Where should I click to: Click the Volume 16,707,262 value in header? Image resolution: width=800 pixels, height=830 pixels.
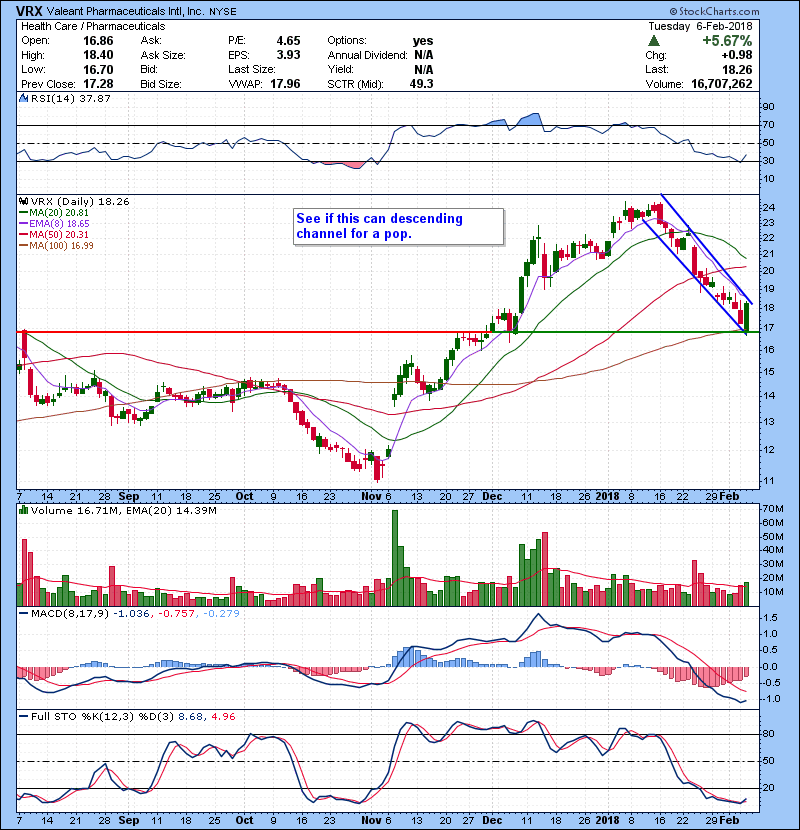[722, 84]
